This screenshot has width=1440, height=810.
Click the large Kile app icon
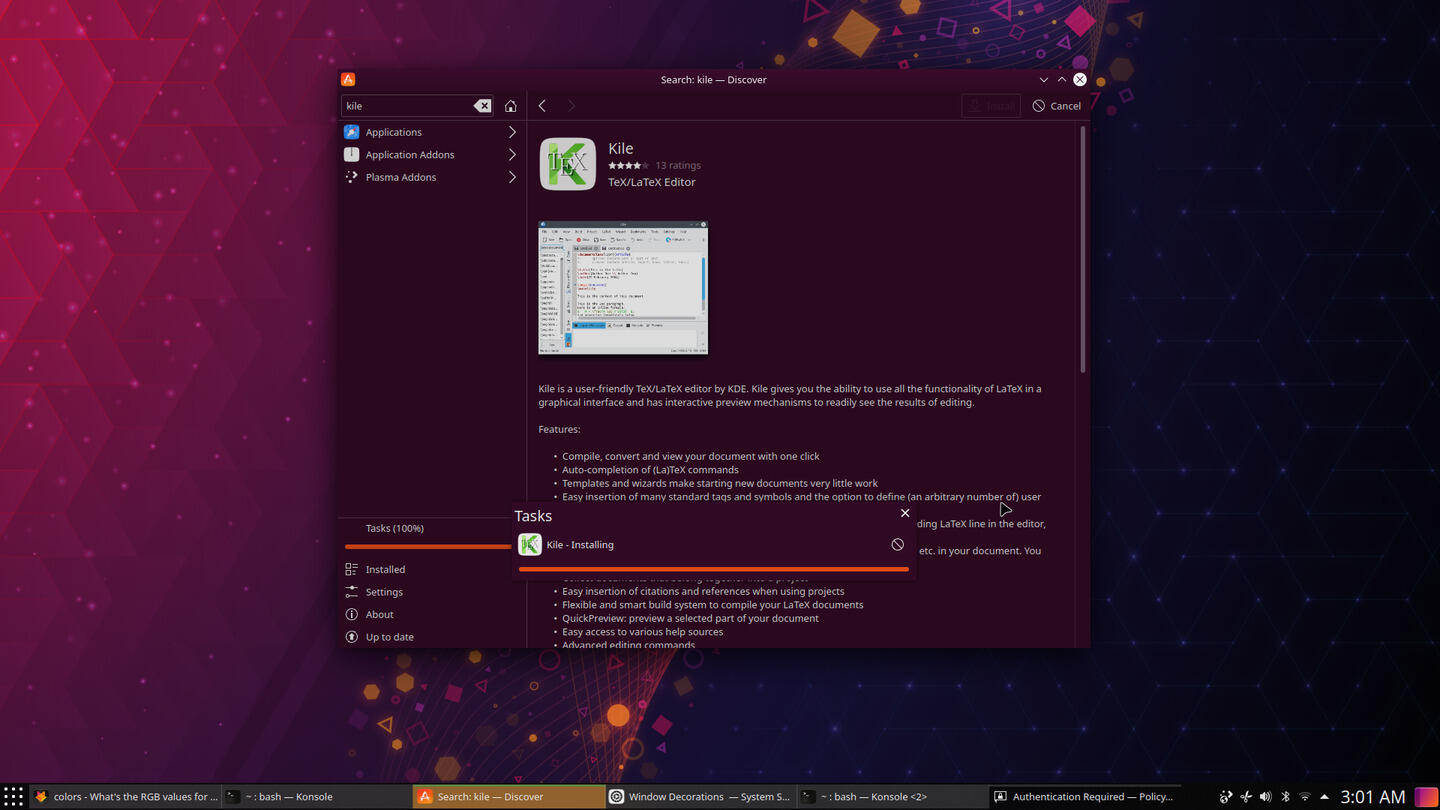pyautogui.click(x=568, y=164)
